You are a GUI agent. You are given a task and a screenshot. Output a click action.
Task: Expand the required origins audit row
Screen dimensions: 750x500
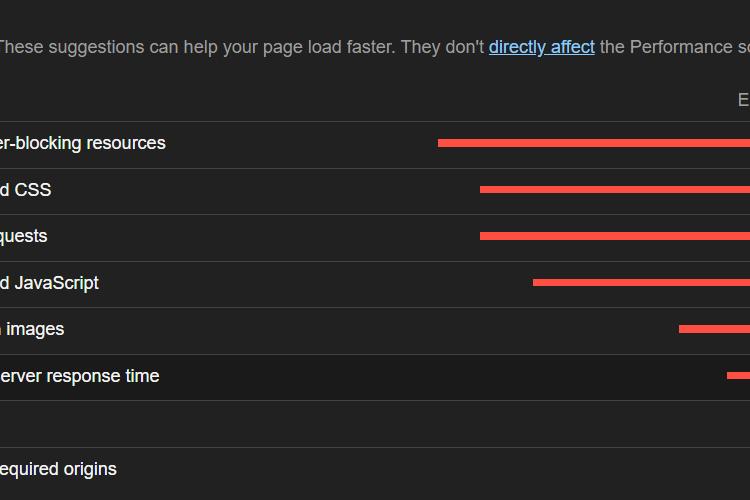(58, 469)
